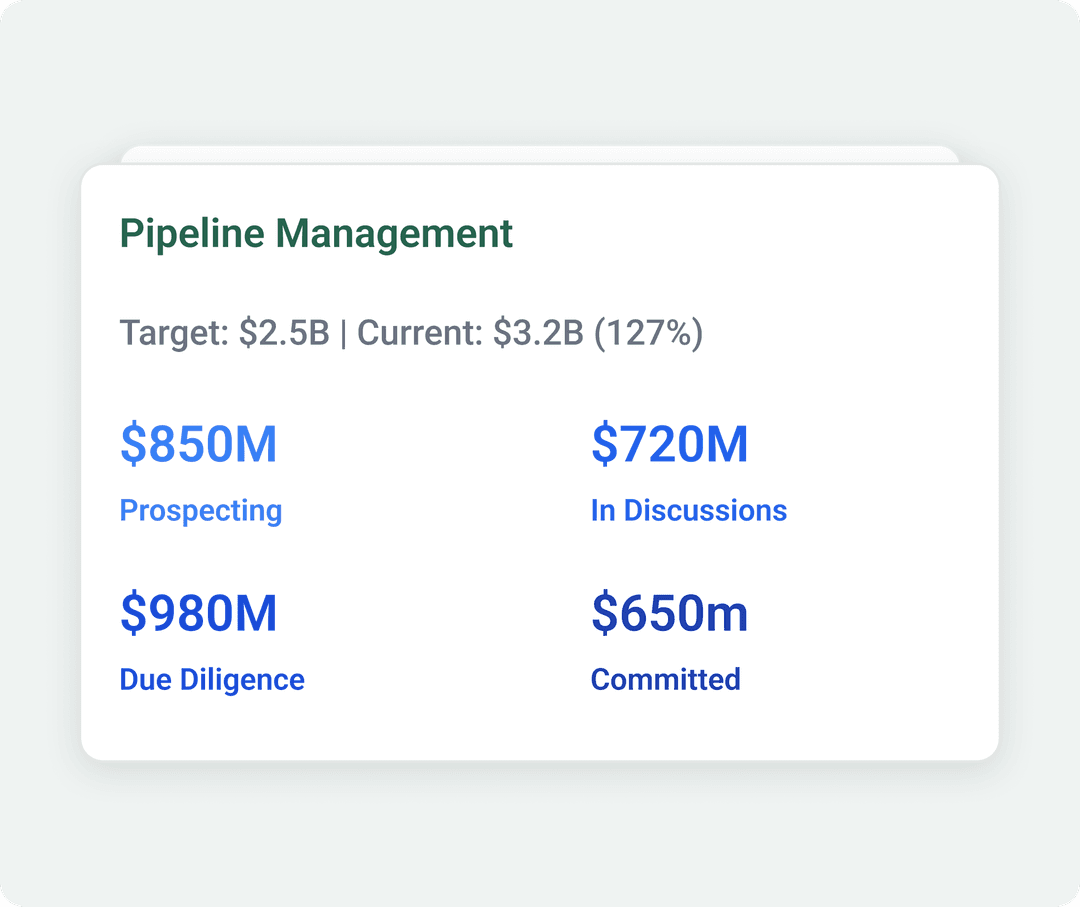The height and width of the screenshot is (907, 1080).
Task: Click the Pipeline Management heading
Action: (316, 234)
